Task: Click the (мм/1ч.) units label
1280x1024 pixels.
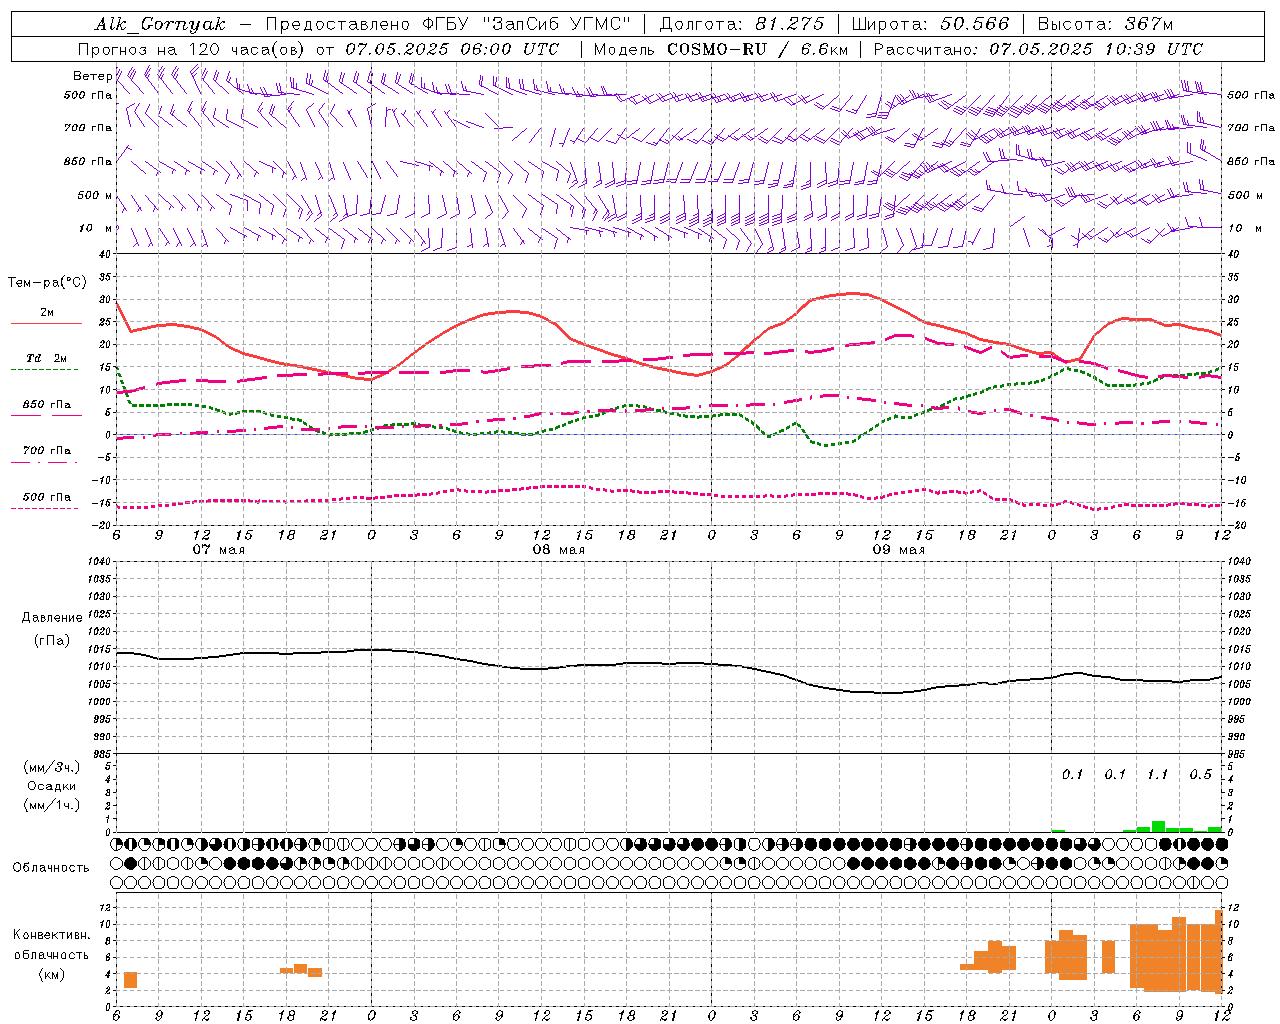Action: [x=52, y=805]
